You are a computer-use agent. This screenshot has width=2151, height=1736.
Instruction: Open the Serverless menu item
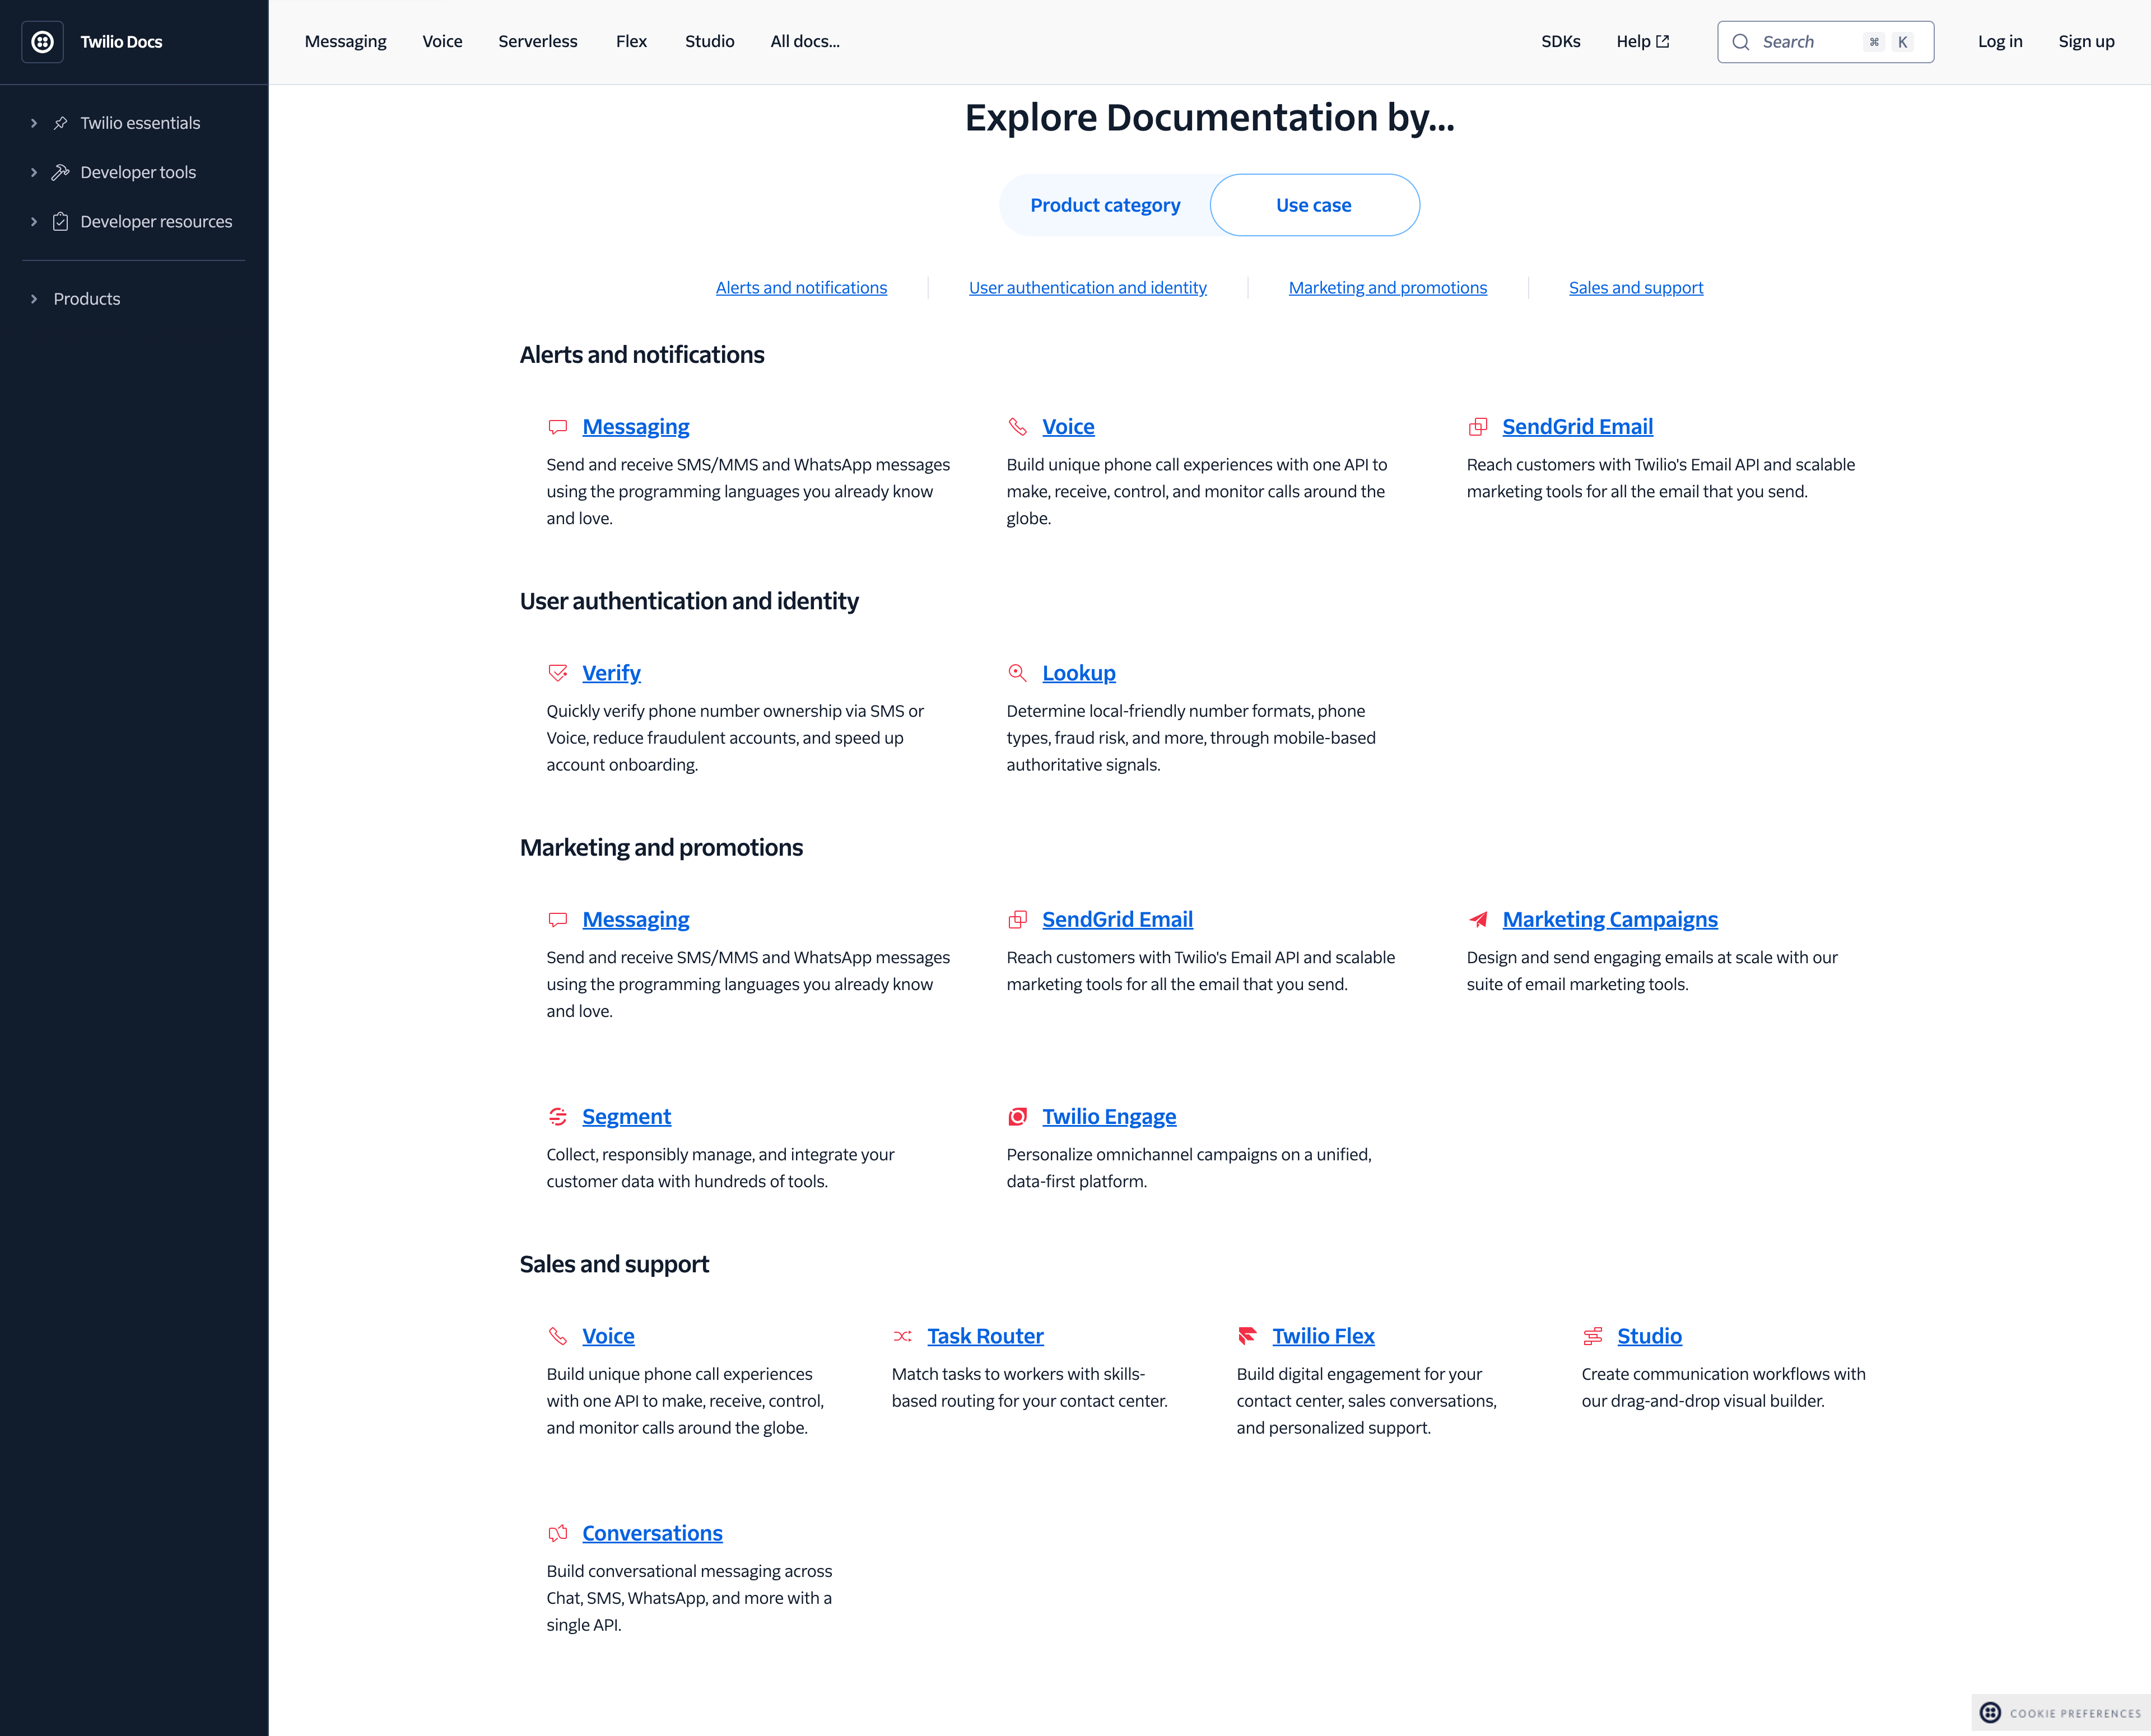(537, 41)
